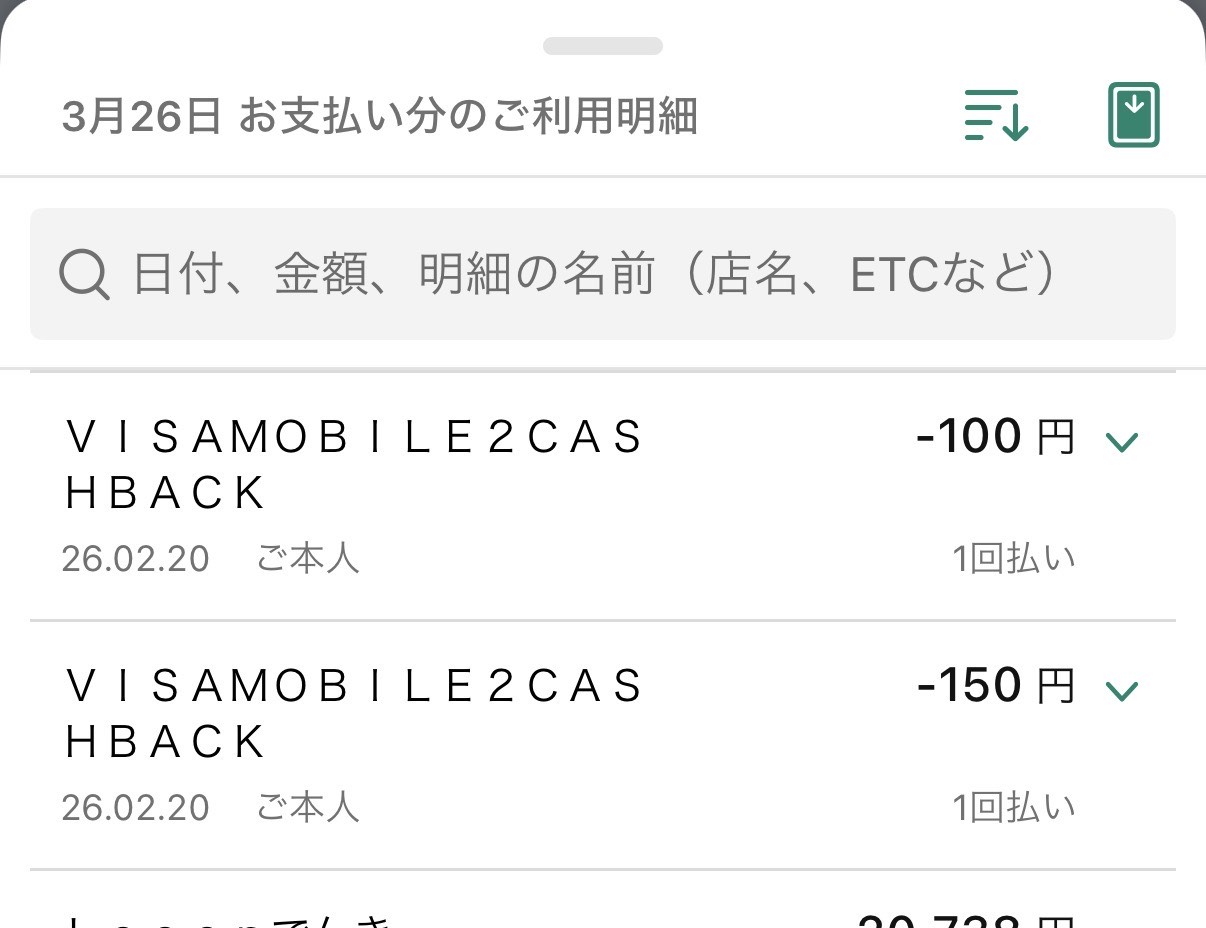Open first VISAMOBILE2CASHBACK transaction entry
Viewport: 1206px width, 928px height.
pos(355,465)
